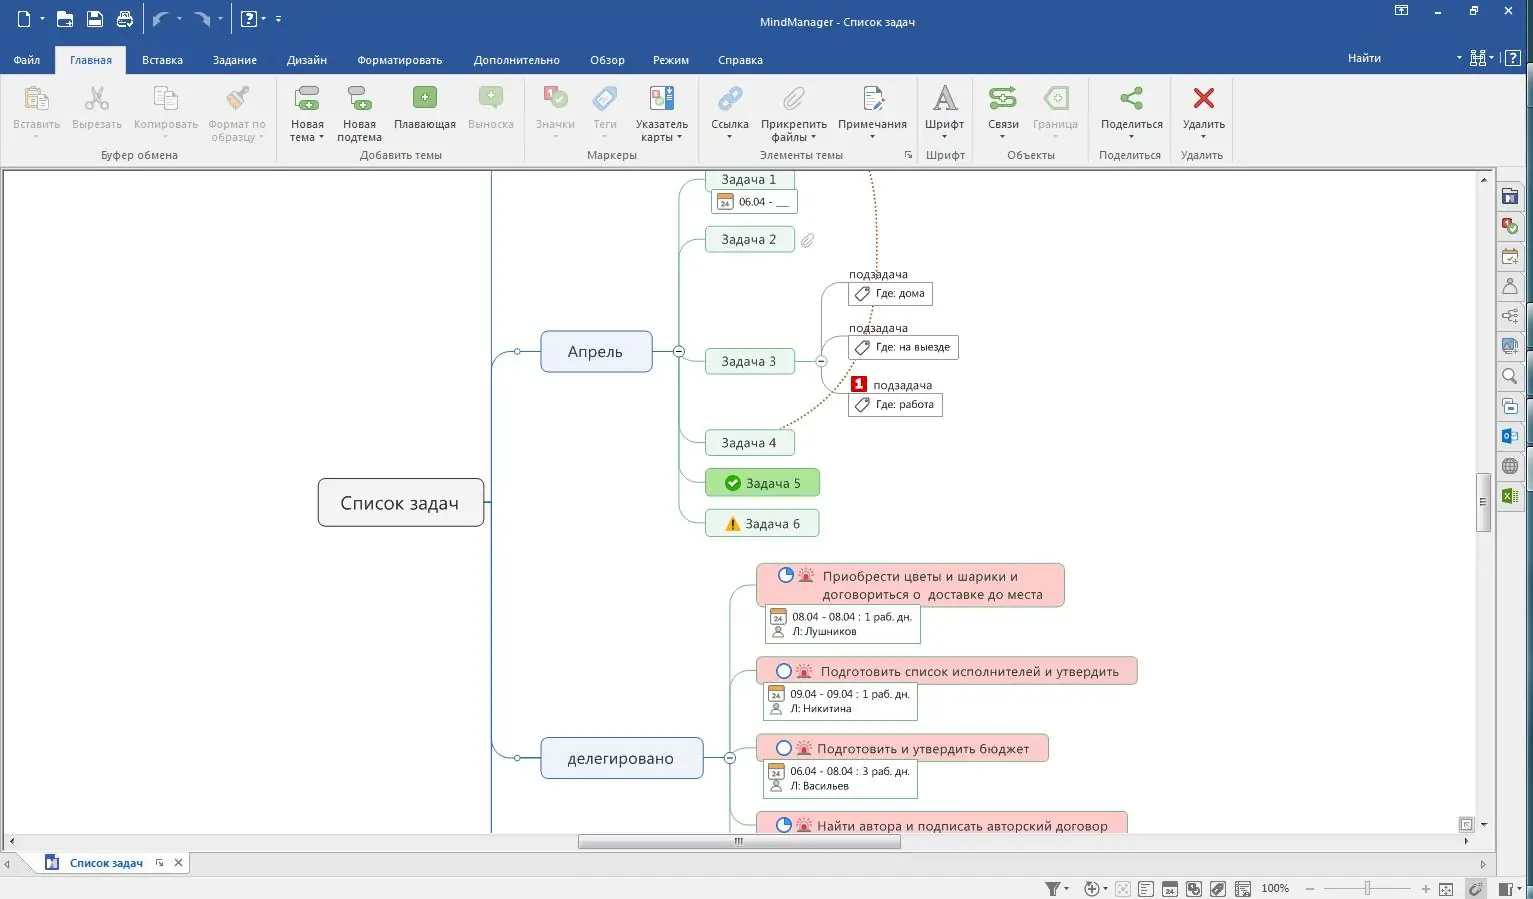Screen dimensions: 1533x899
Task: Toggle progress circle on Подготовить и утвердить бюджет
Action: (x=784, y=748)
